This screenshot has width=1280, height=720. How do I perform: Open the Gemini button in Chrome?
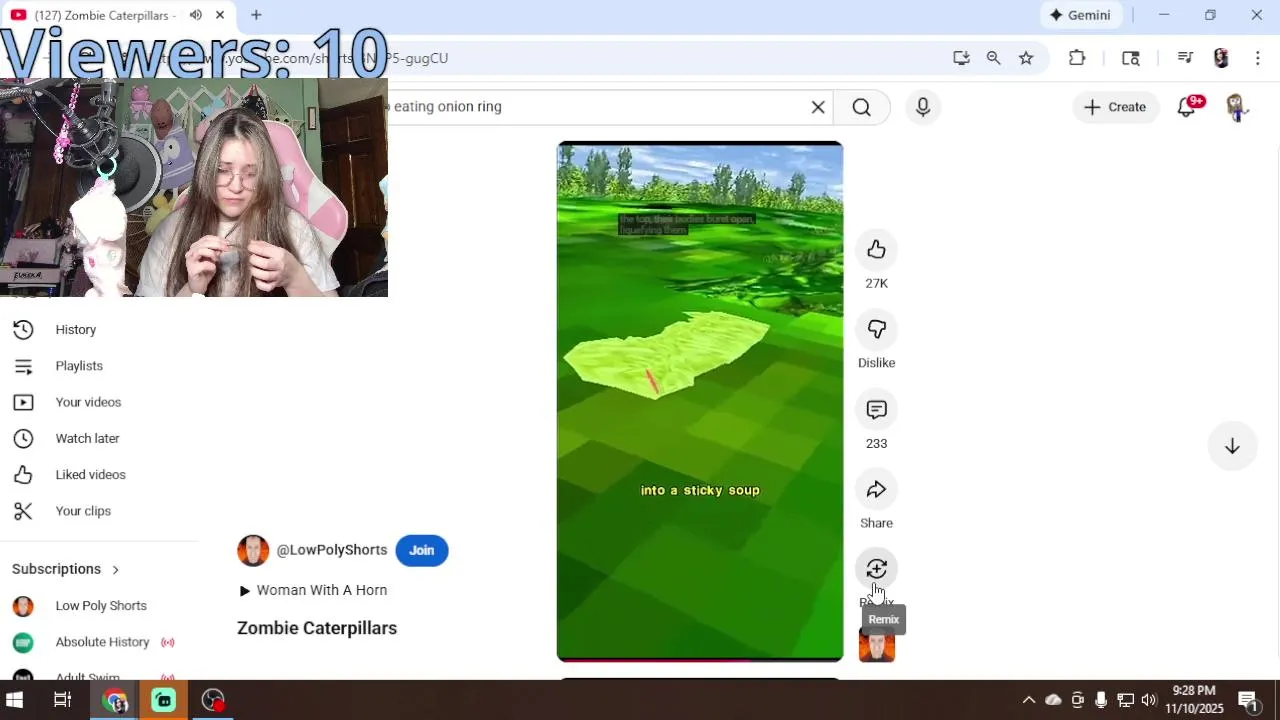pyautogui.click(x=1080, y=15)
